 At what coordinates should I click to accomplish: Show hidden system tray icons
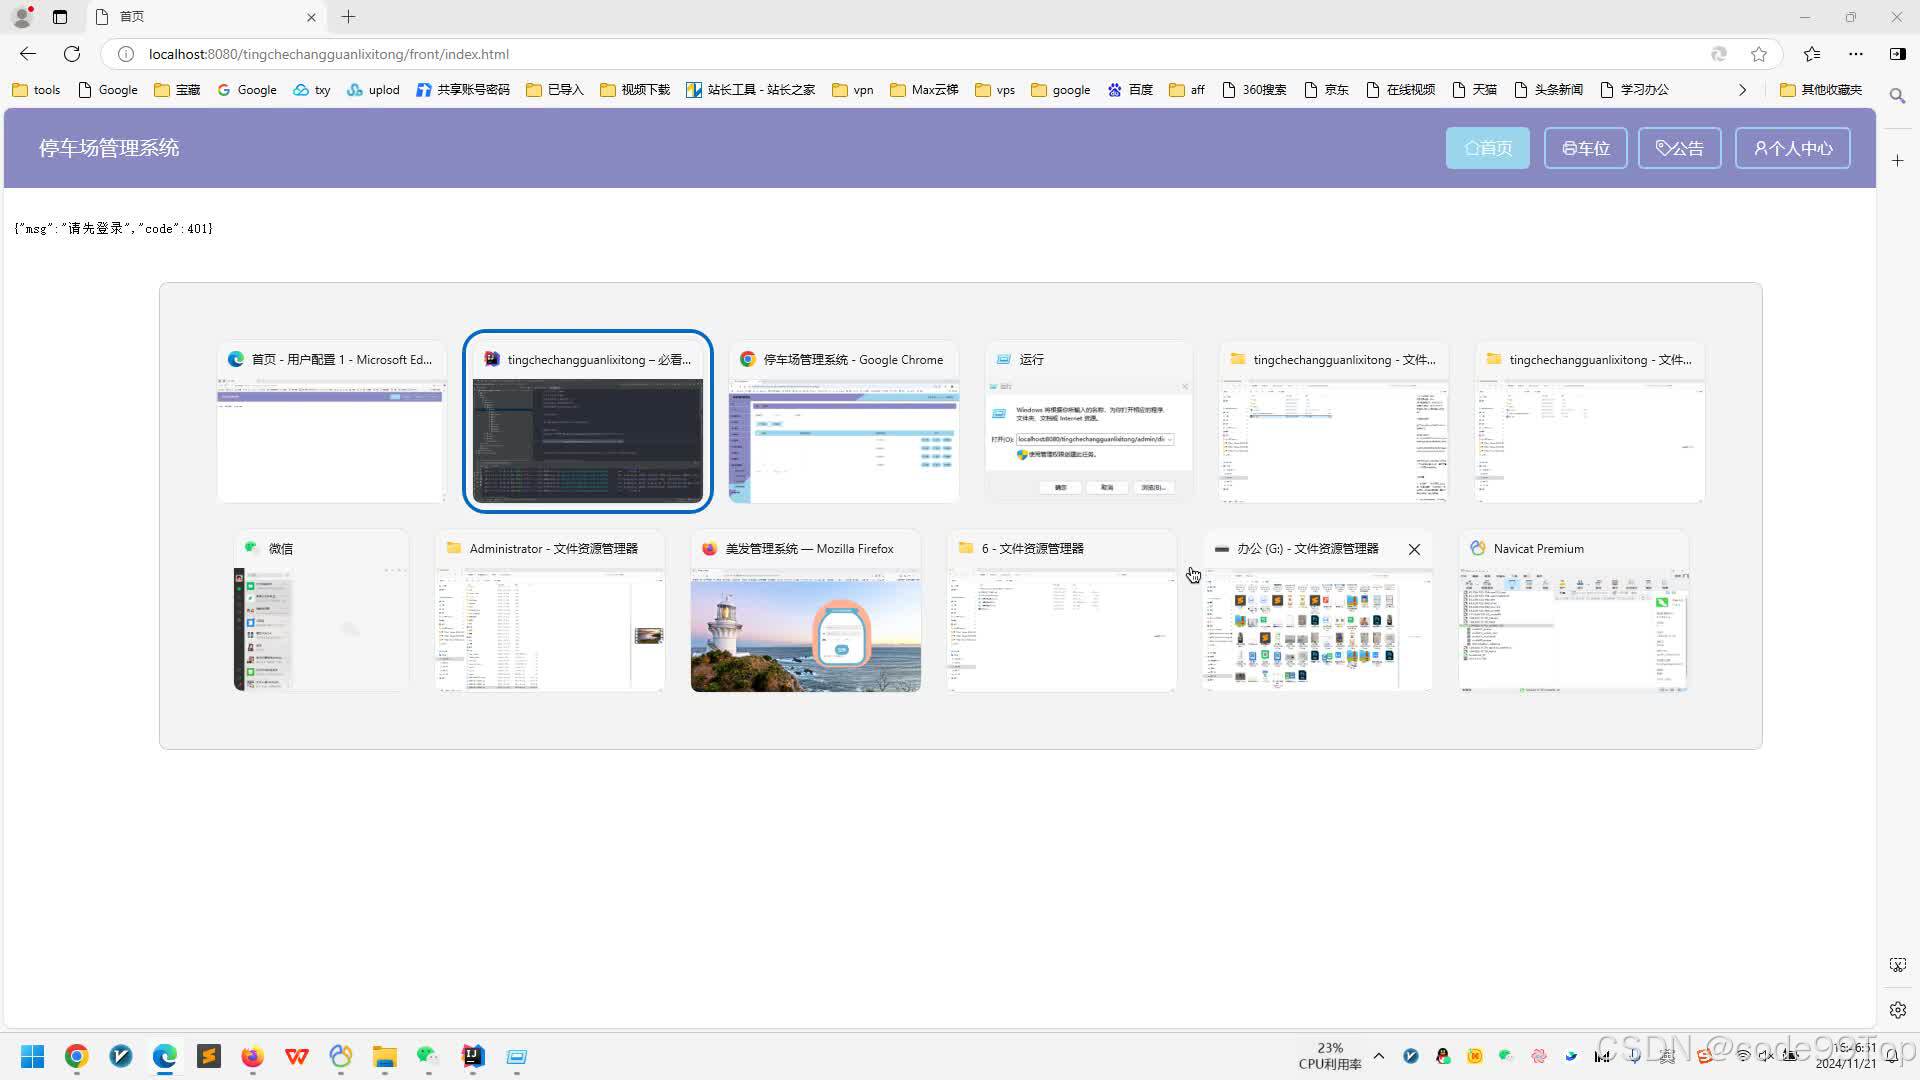(x=1379, y=1056)
